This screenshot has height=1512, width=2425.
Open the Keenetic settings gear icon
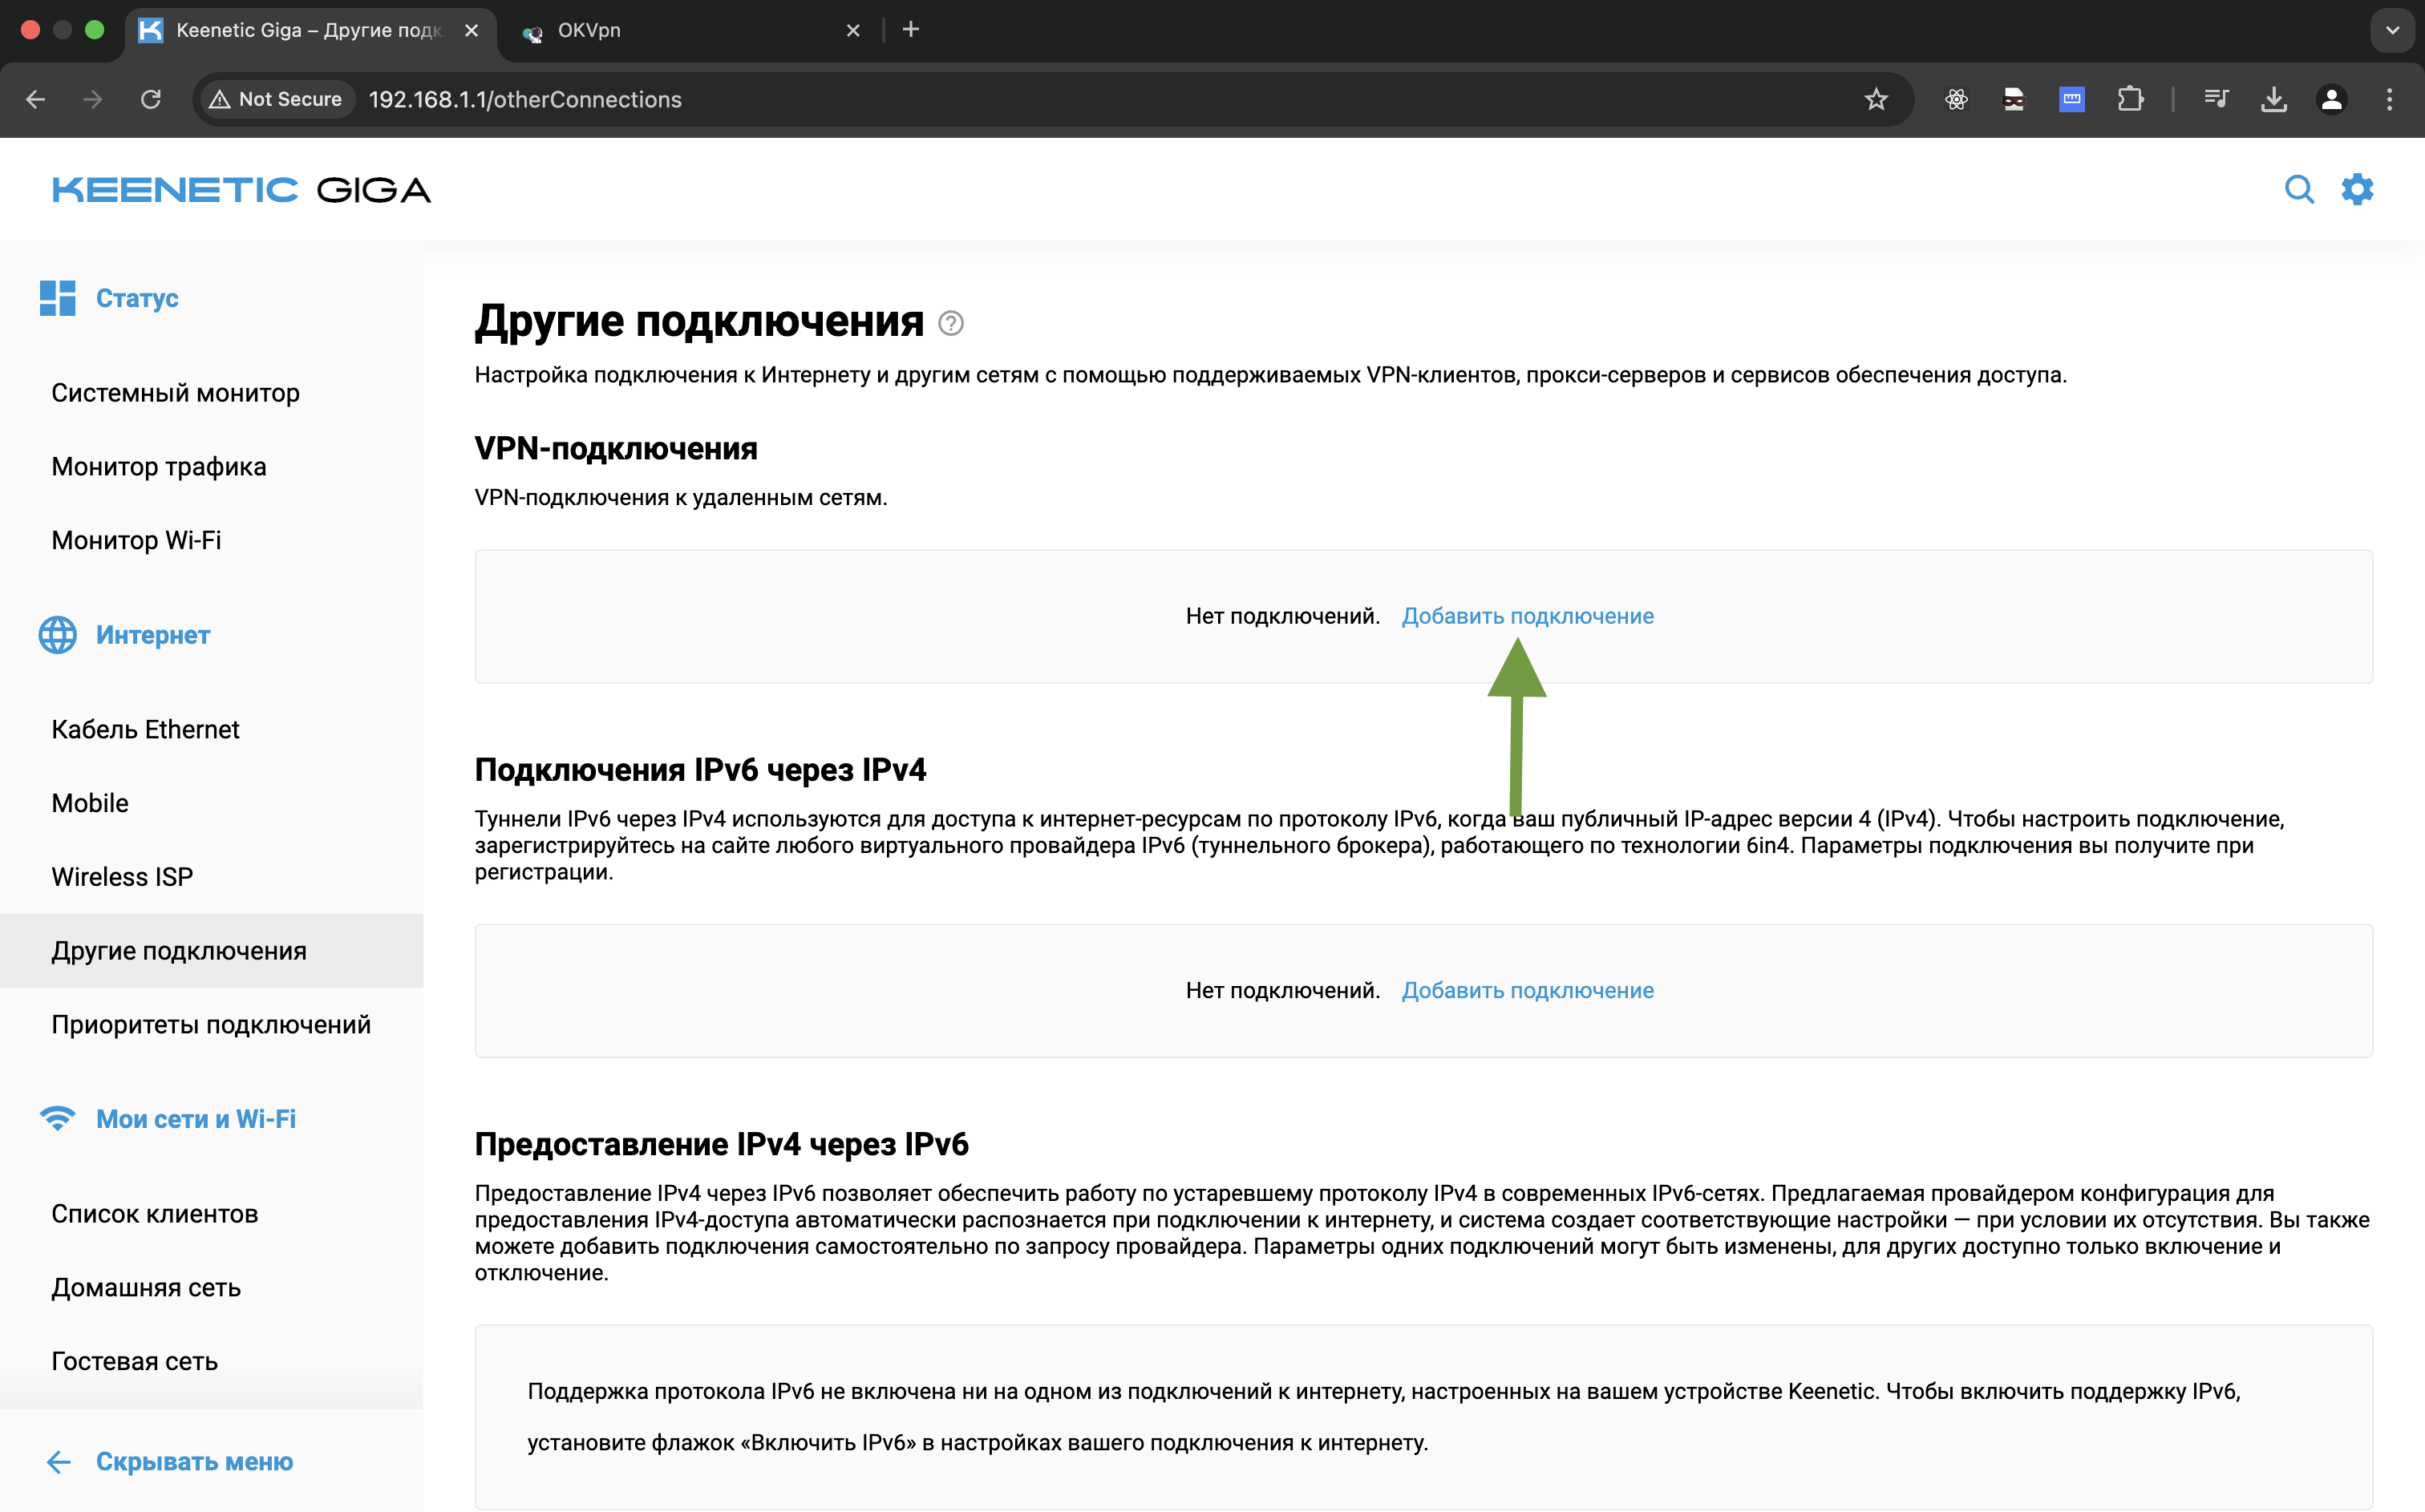click(2357, 189)
